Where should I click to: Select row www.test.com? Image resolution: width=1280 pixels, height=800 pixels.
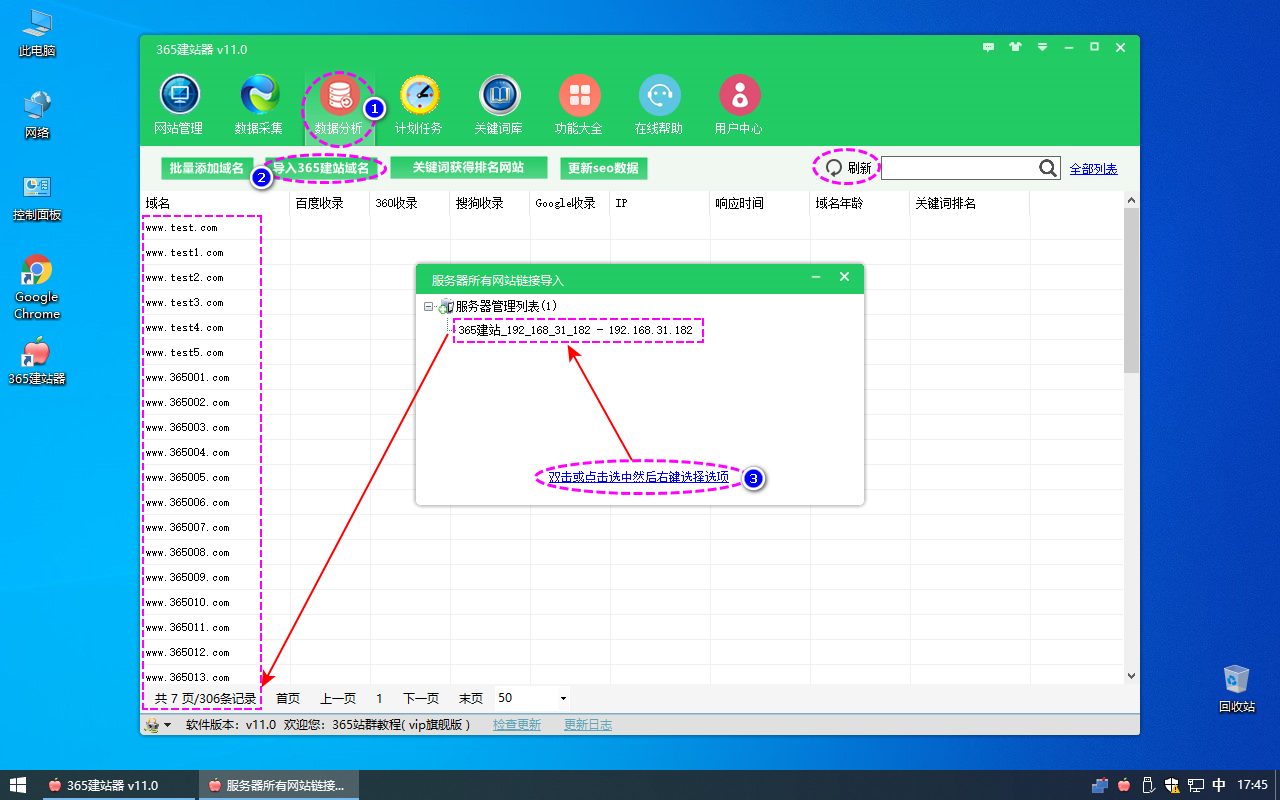(x=632, y=228)
